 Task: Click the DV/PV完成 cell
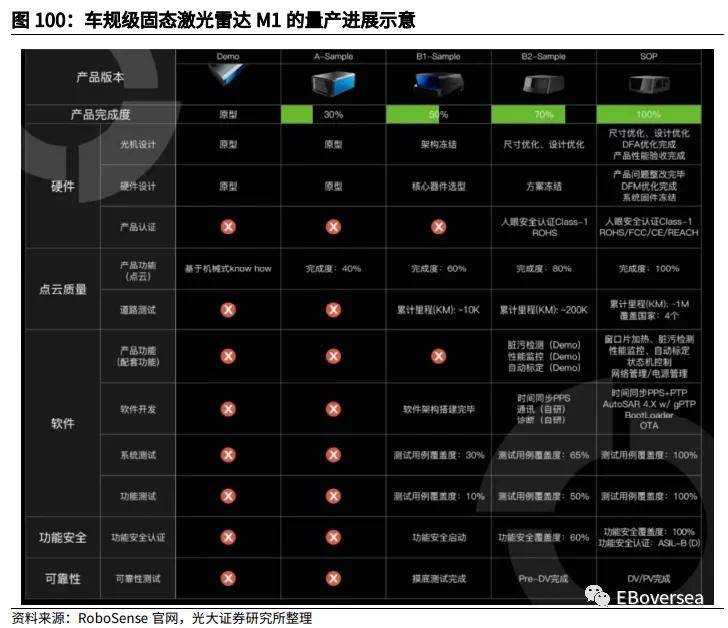(x=649, y=579)
